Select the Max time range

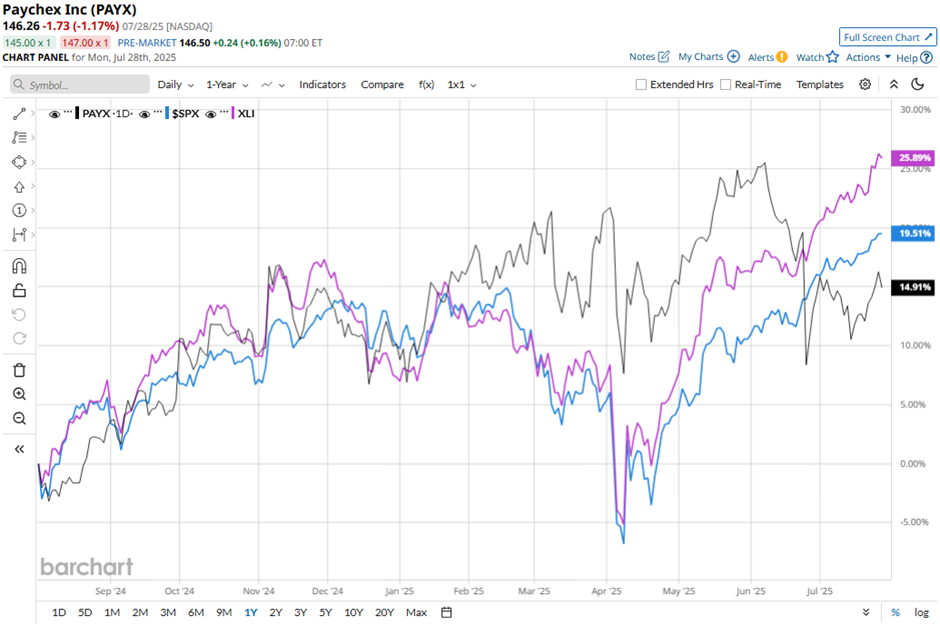(416, 612)
